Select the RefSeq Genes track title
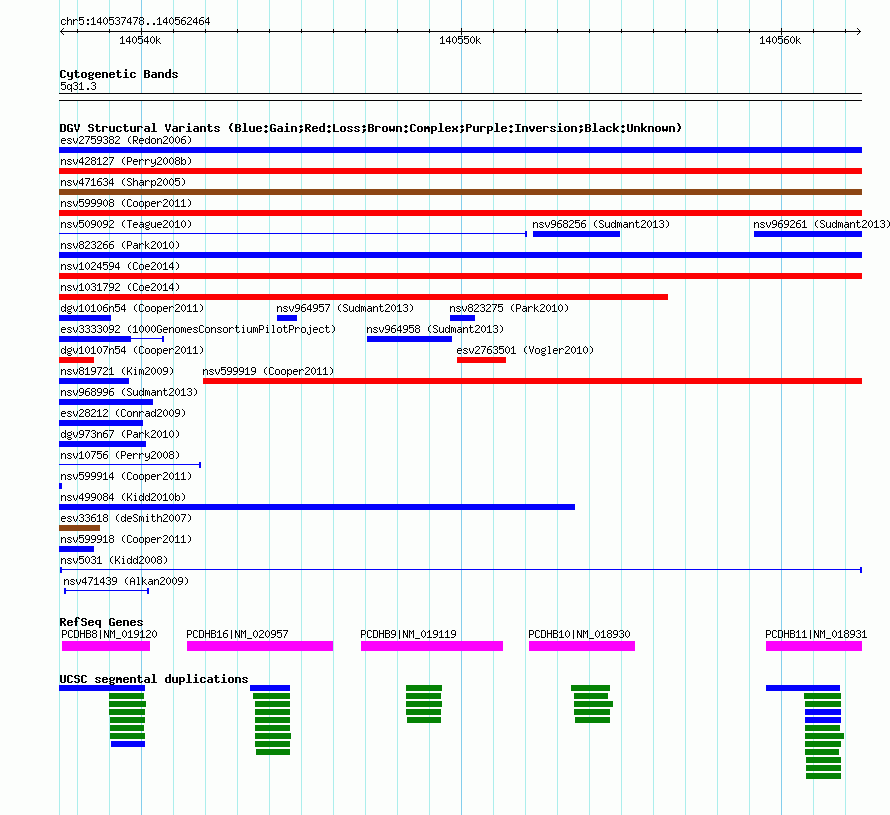 101,622
